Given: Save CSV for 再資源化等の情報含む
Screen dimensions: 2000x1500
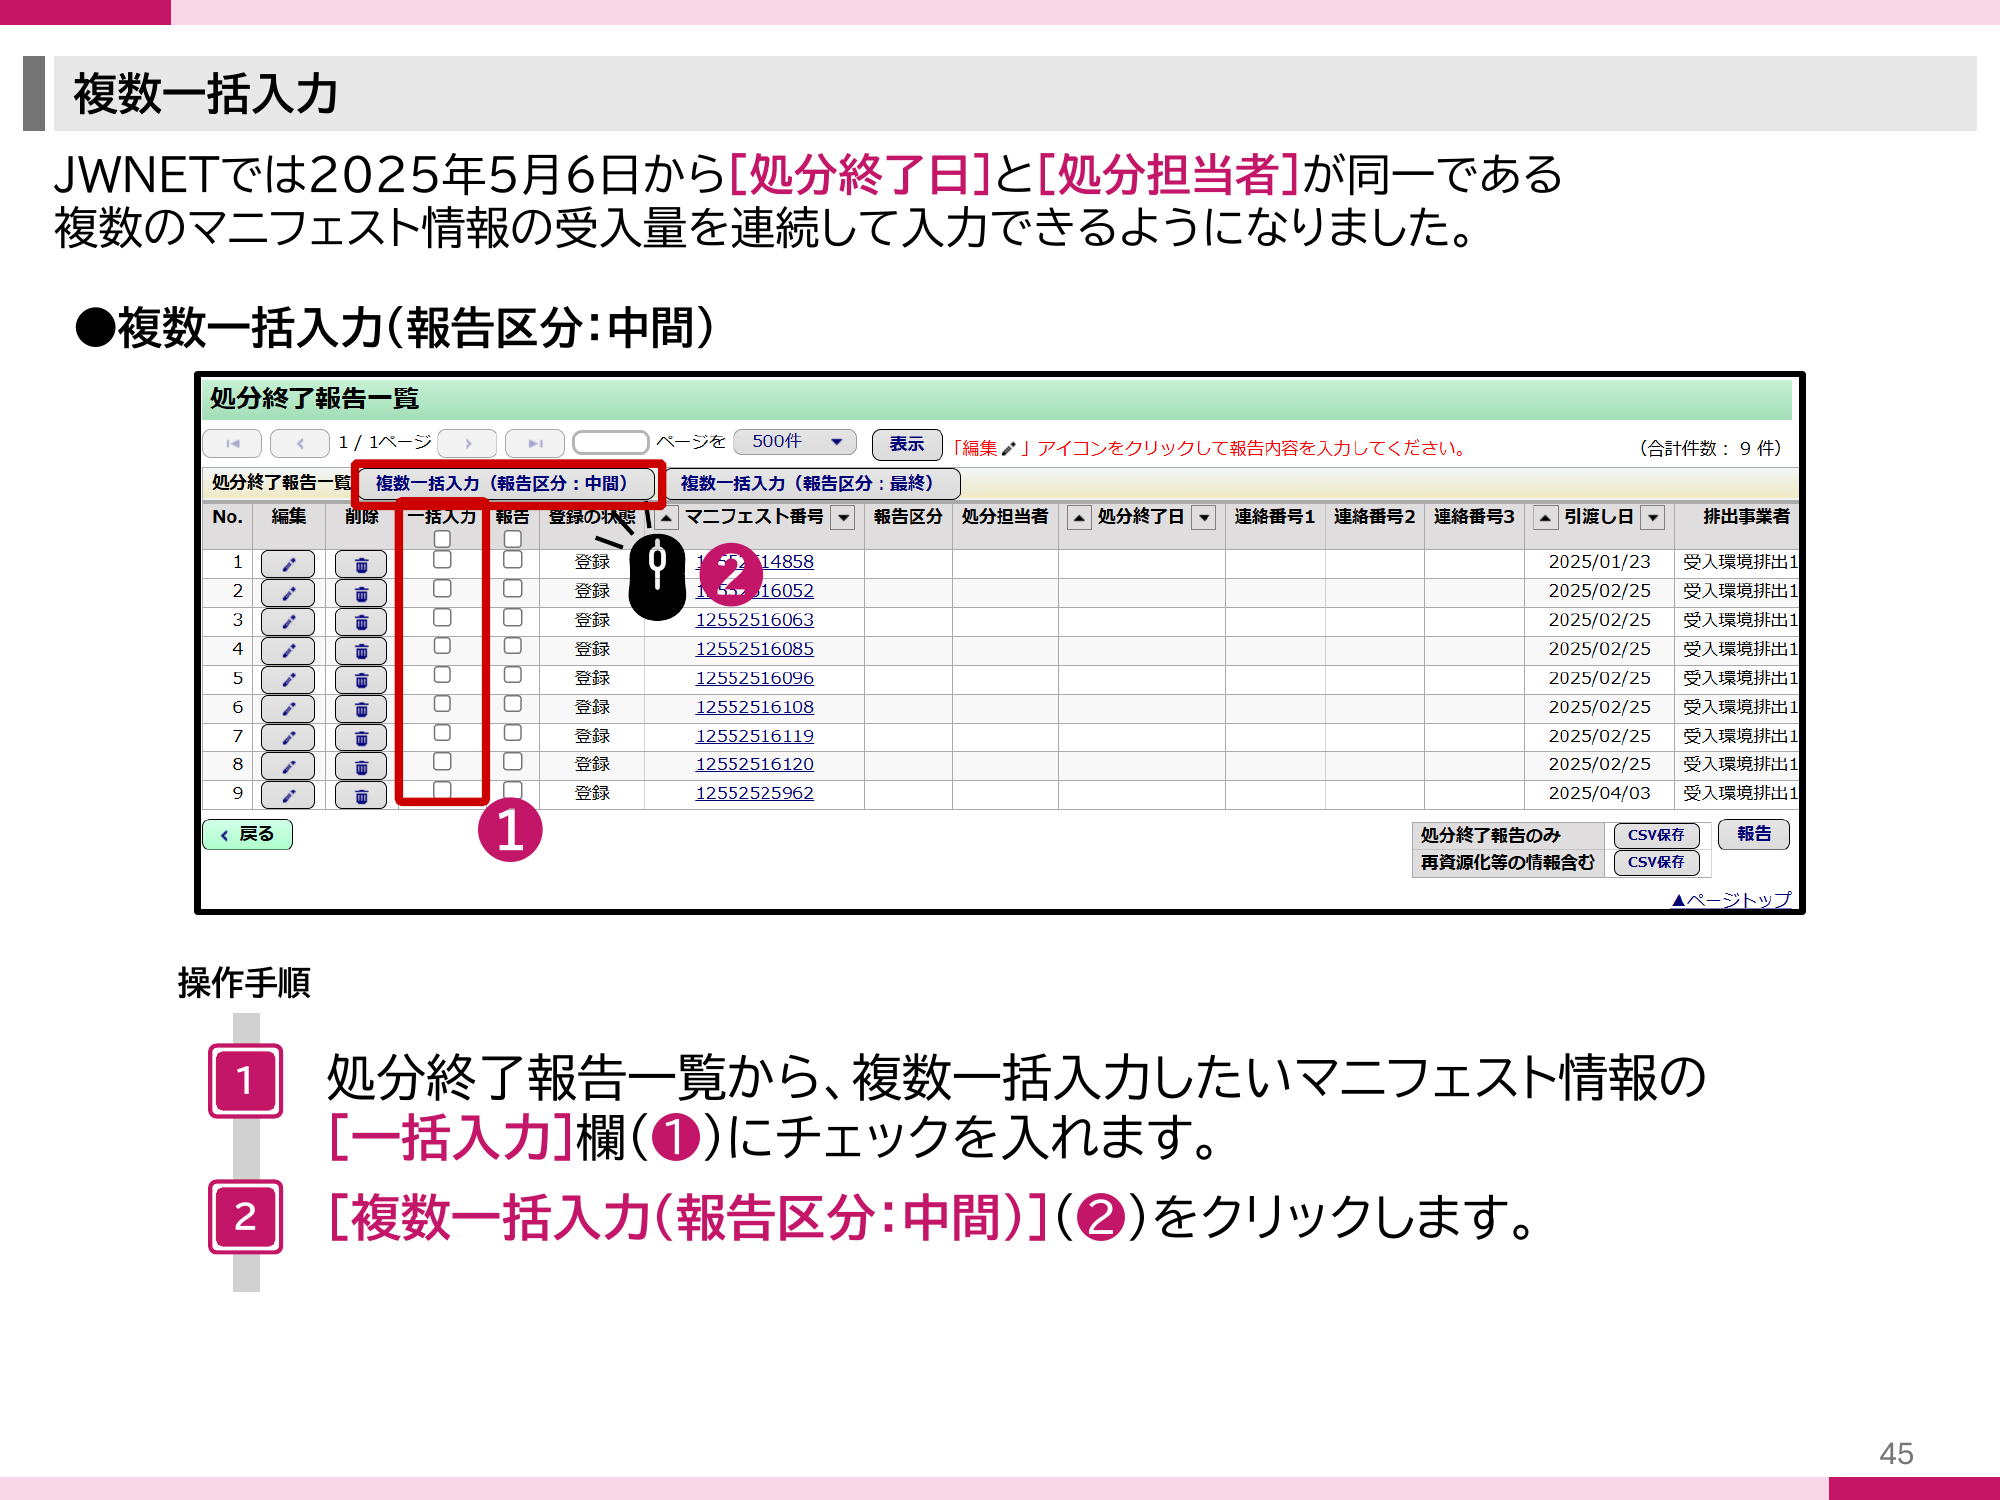Looking at the screenshot, I should [1656, 862].
